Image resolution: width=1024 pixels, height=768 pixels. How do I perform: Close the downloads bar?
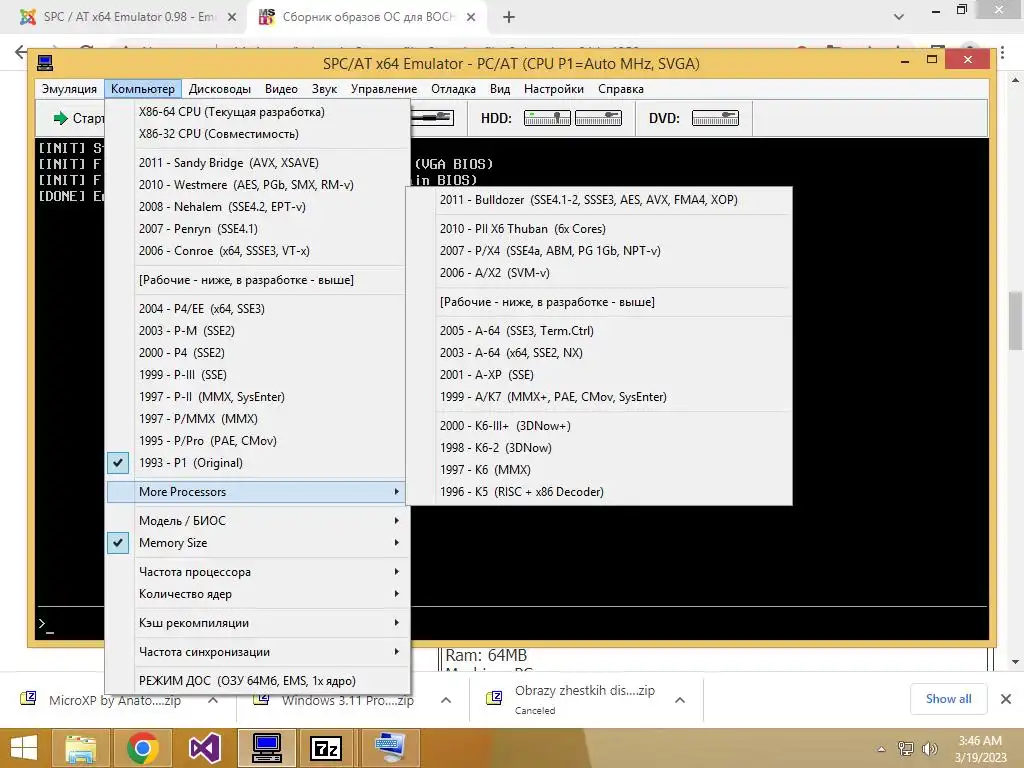click(x=1006, y=699)
